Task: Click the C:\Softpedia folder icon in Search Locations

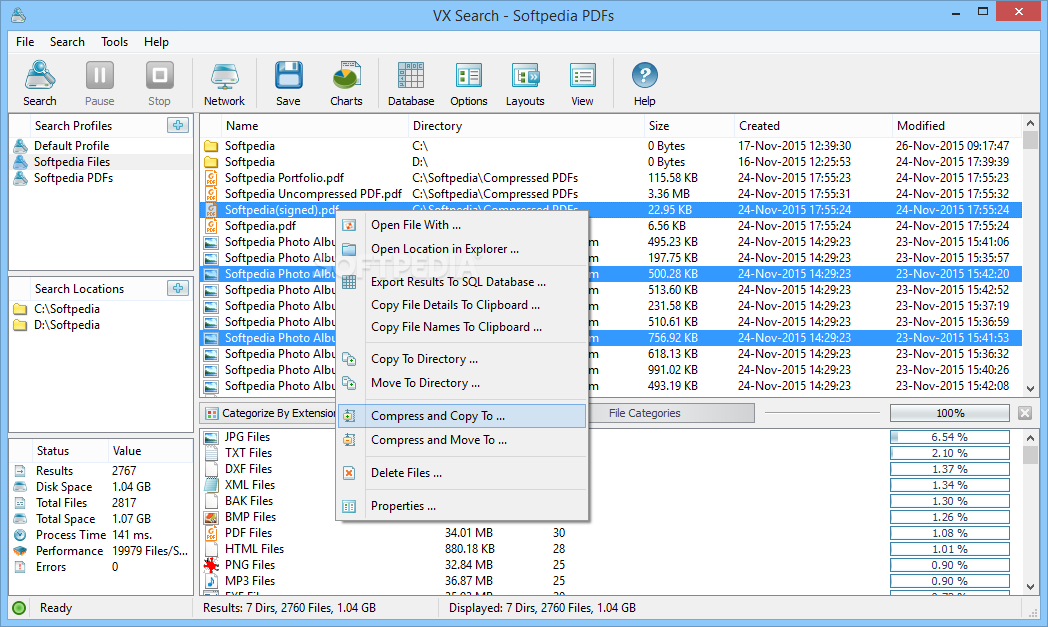Action: coord(20,309)
